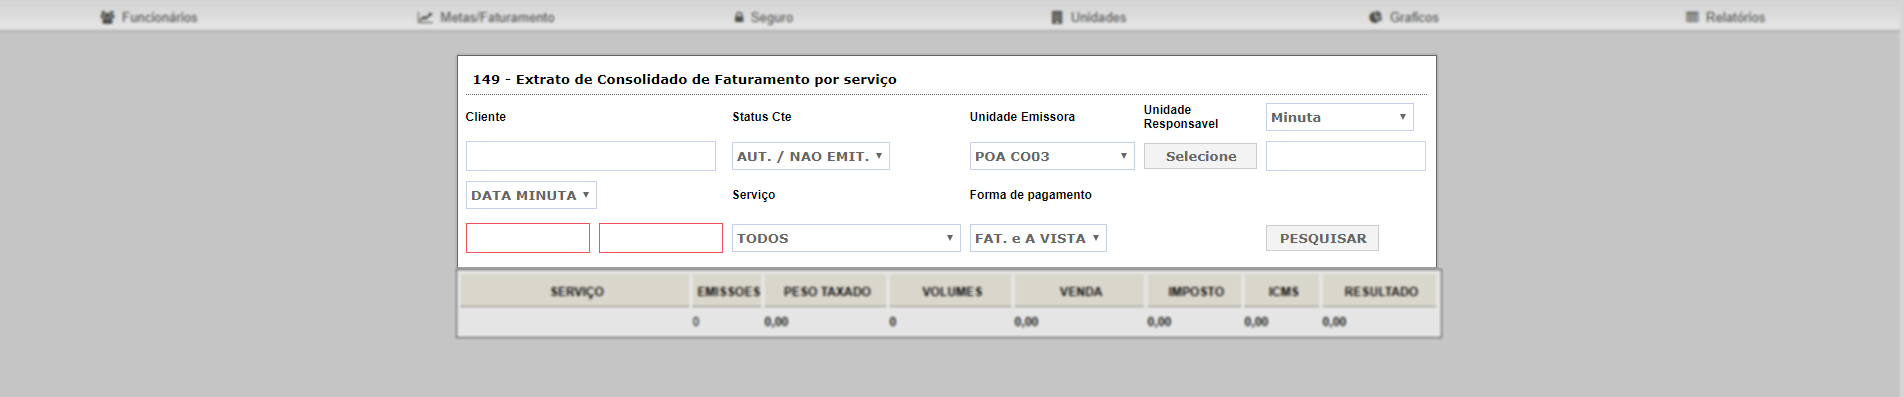The image size is (1903, 397).
Task: Click the Selecione button
Action: click(x=1200, y=156)
